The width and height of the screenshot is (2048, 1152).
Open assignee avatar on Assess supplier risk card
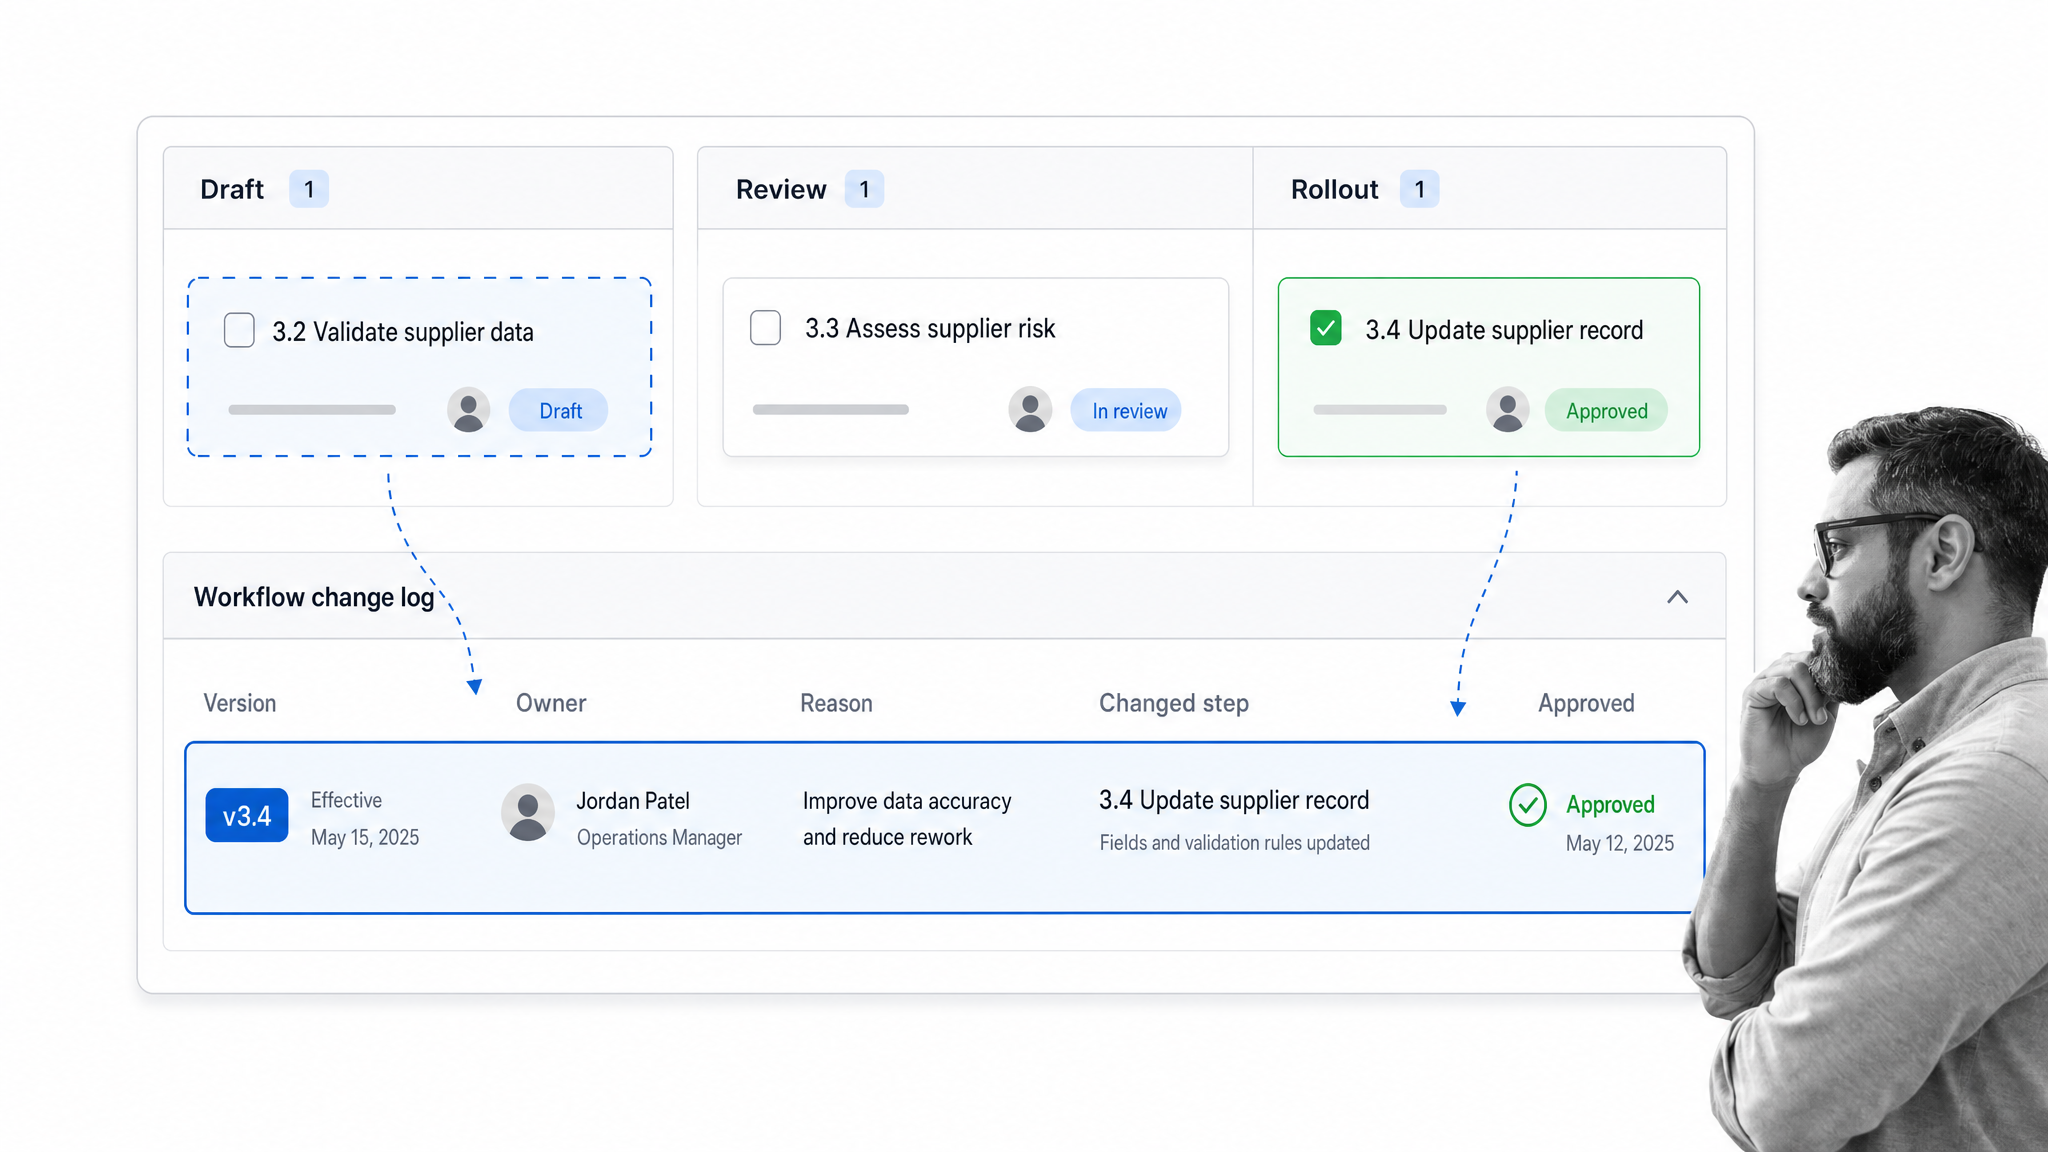[1030, 410]
